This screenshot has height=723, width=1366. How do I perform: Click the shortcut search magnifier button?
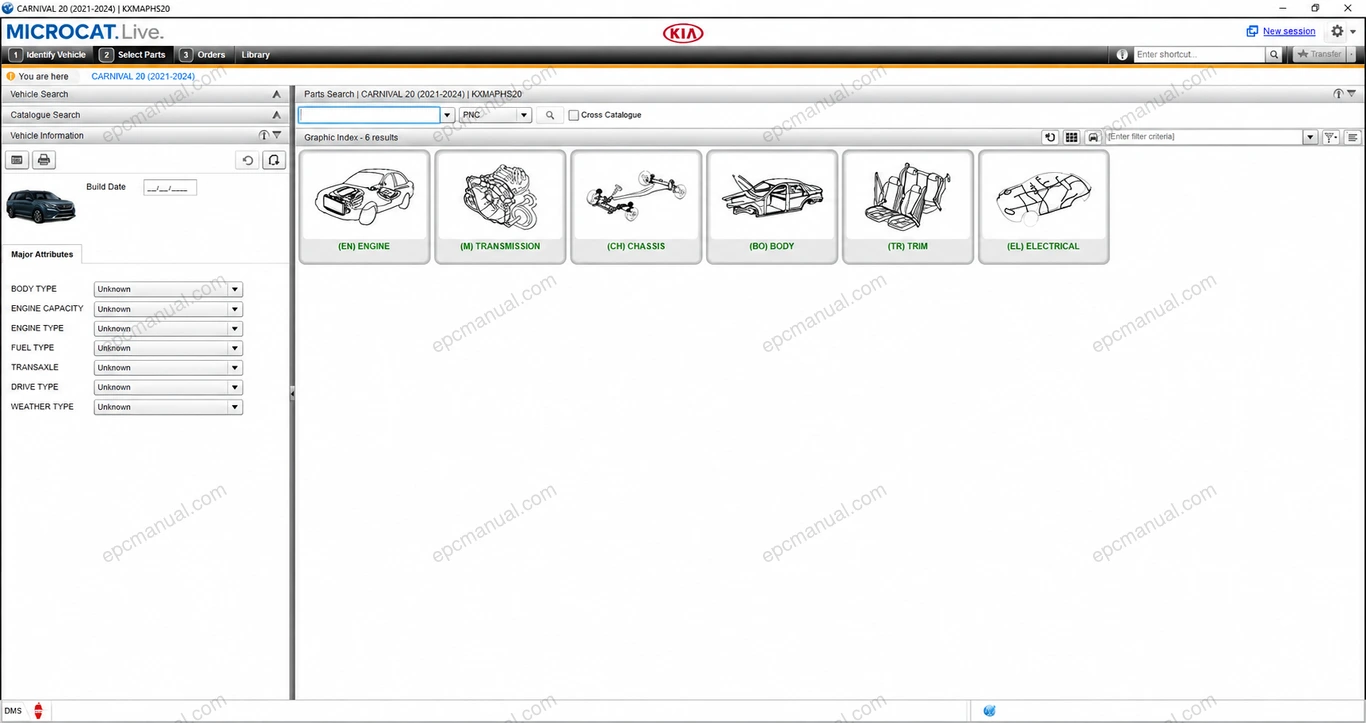1274,55
